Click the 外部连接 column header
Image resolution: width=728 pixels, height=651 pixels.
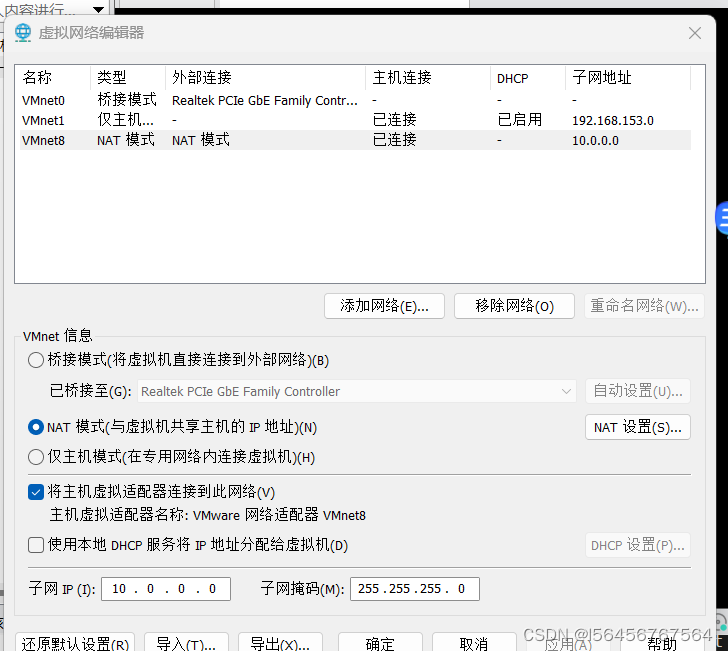(266, 78)
